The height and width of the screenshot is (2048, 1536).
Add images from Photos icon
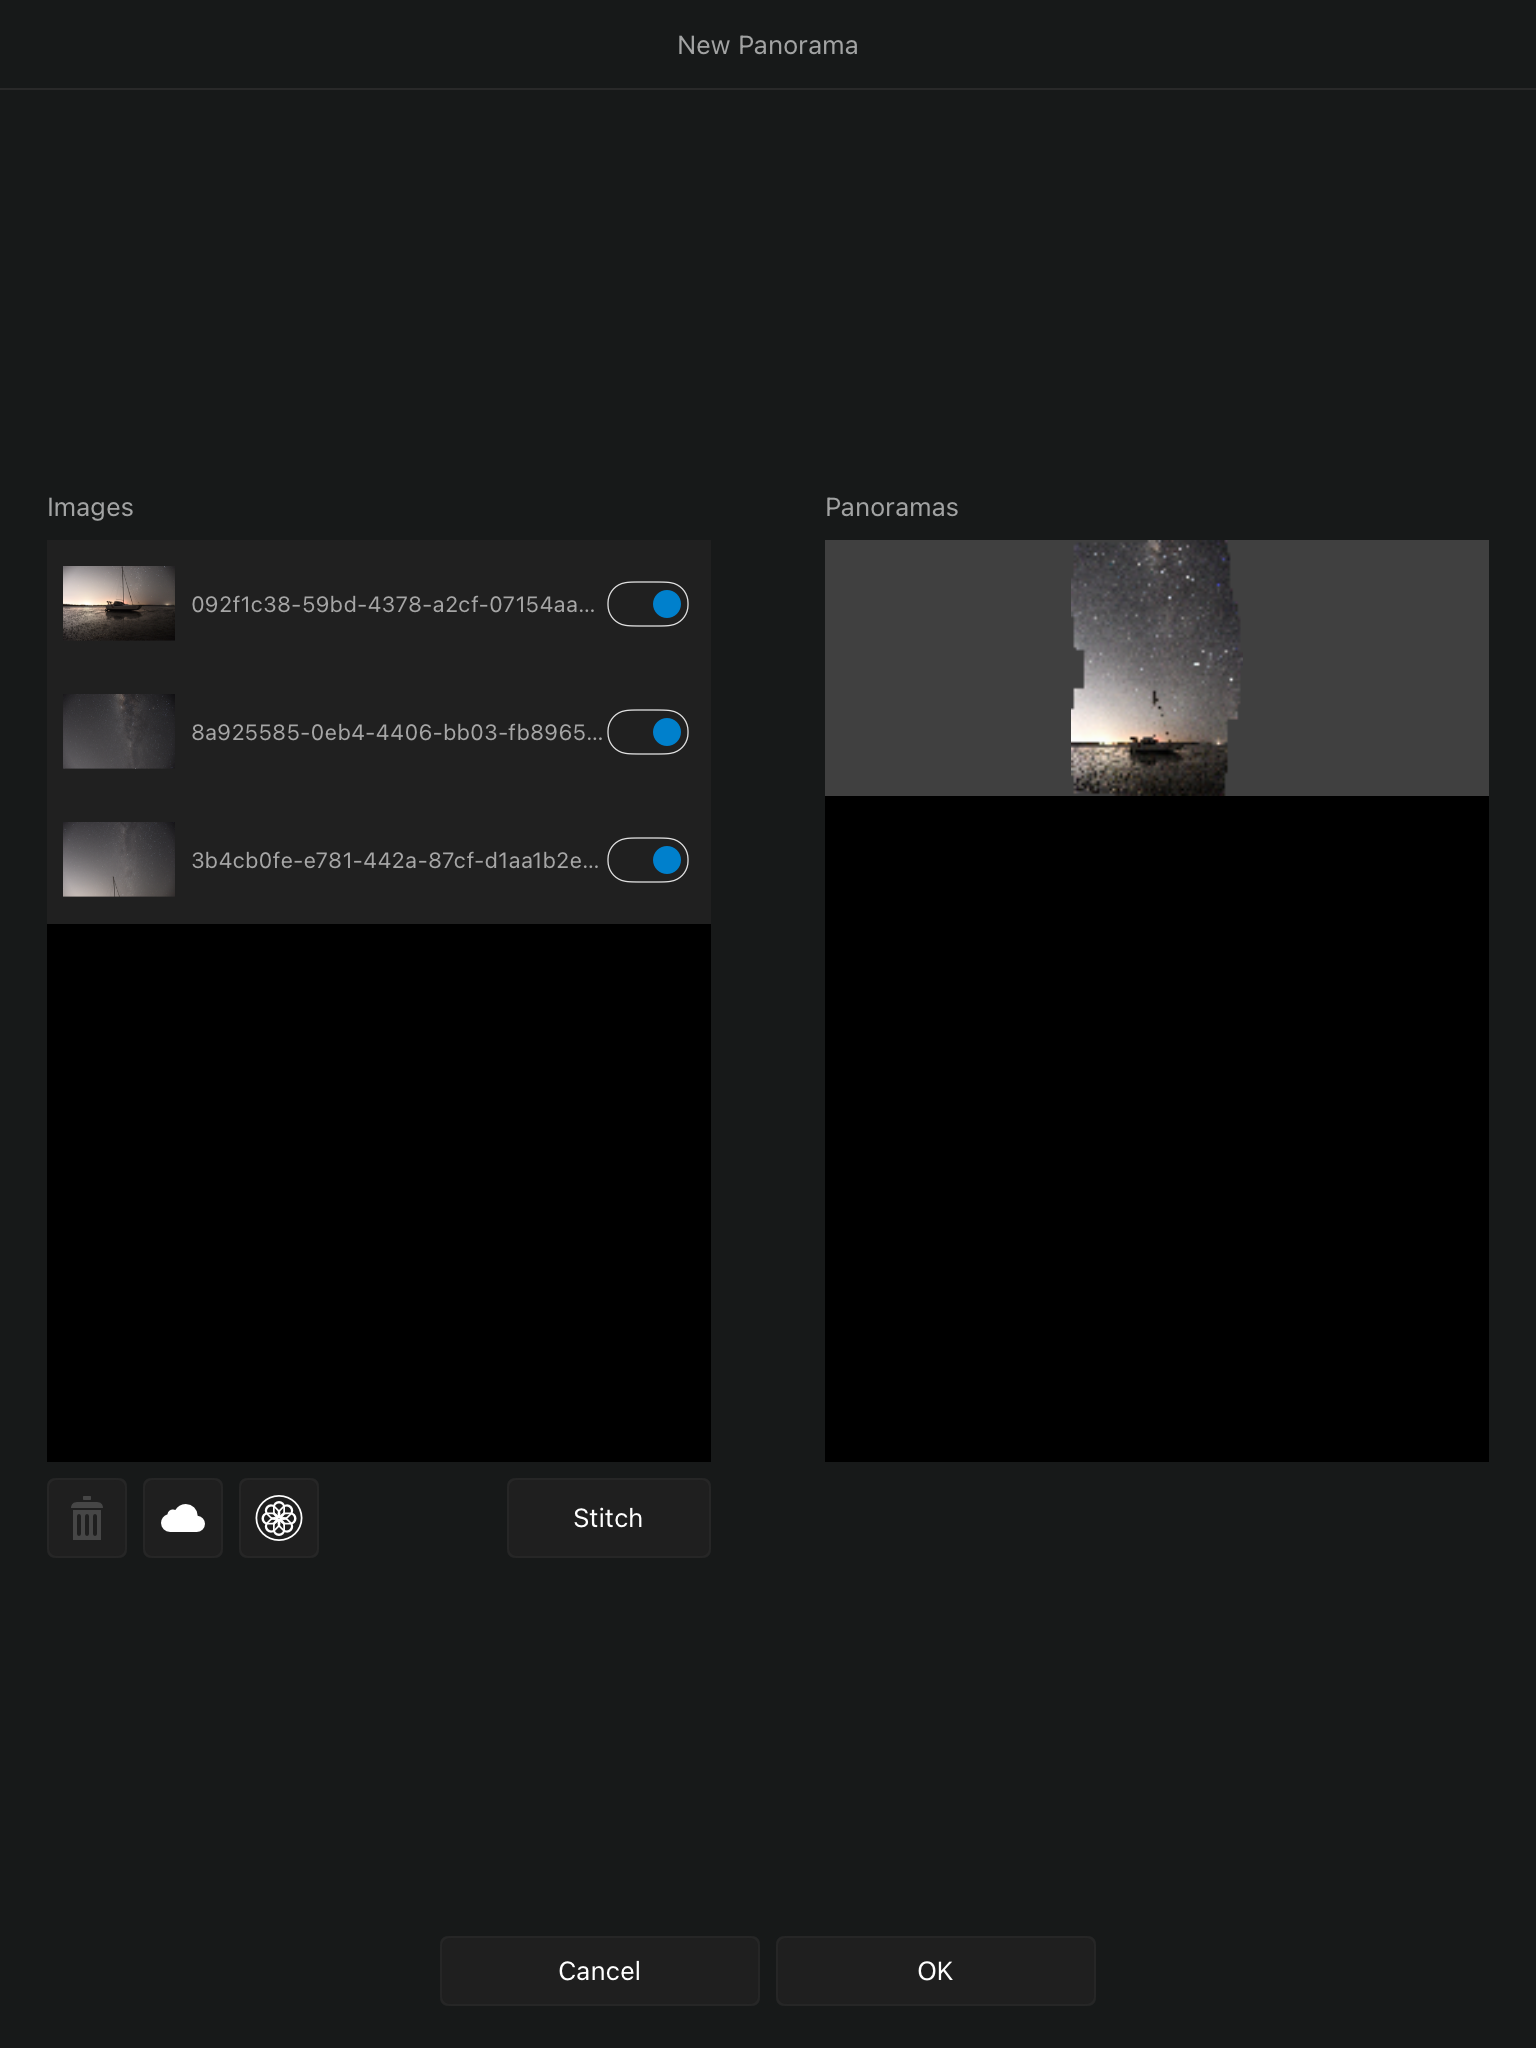(279, 1518)
